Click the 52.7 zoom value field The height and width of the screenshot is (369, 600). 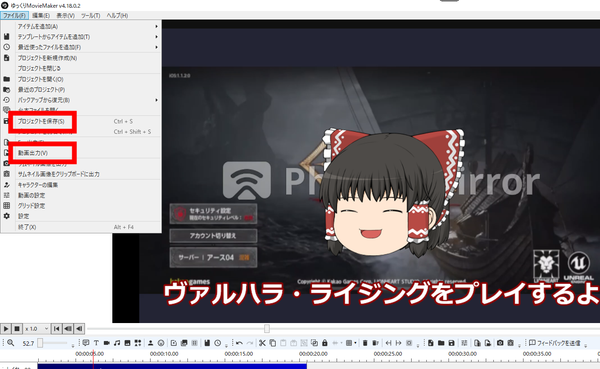coord(28,343)
